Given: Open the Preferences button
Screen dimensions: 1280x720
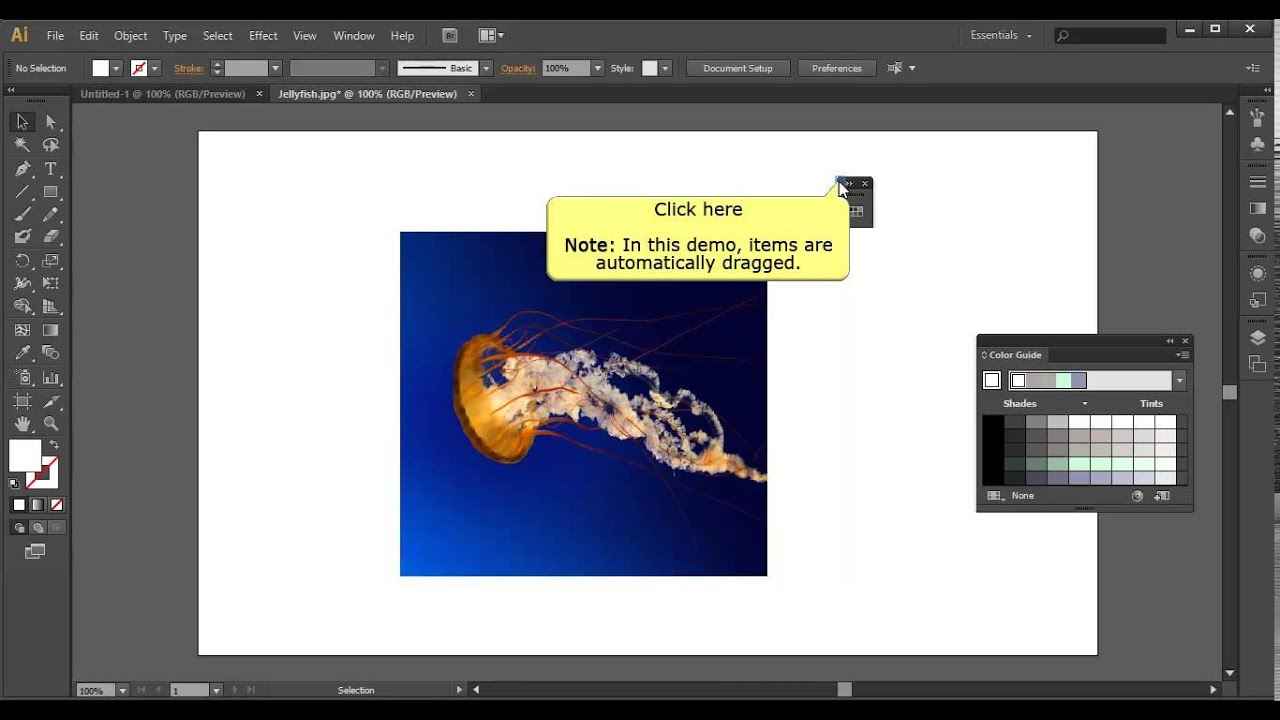Looking at the screenshot, I should pyautogui.click(x=836, y=68).
